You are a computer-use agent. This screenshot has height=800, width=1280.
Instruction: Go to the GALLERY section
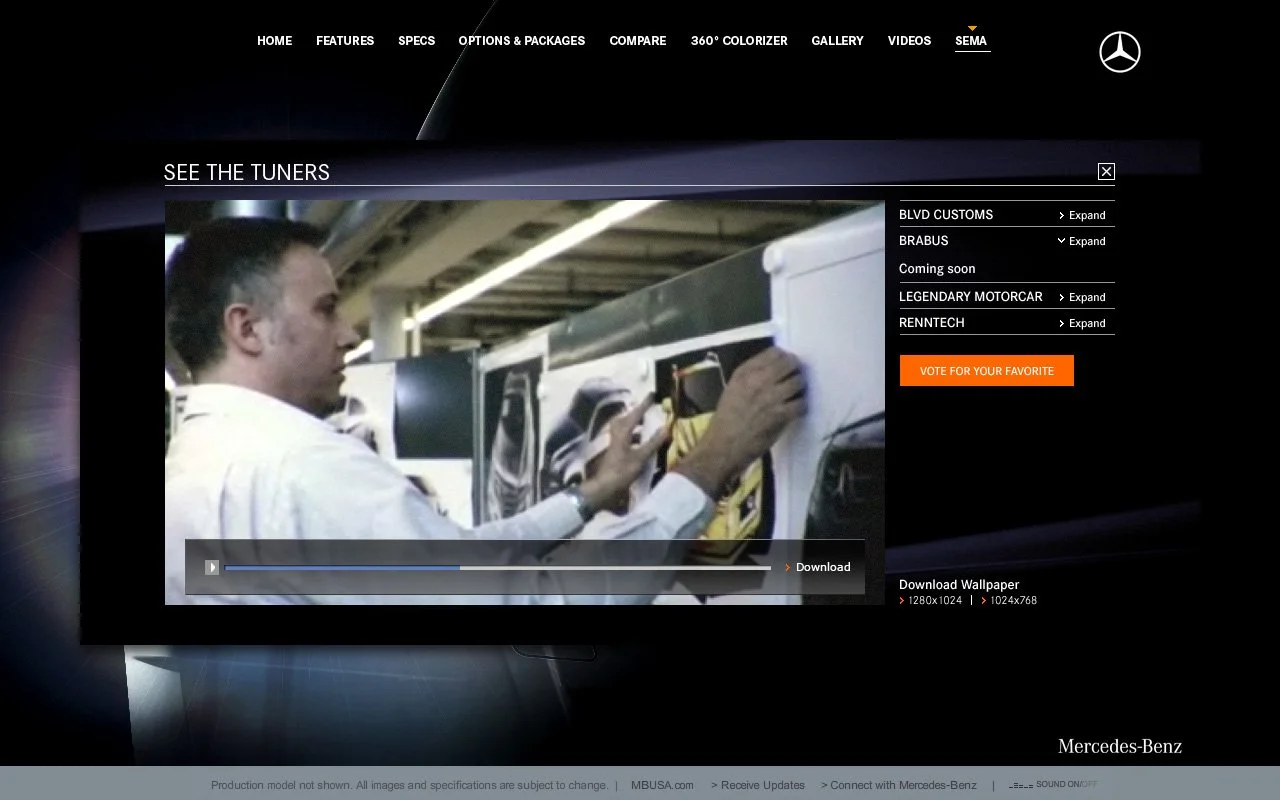[838, 41]
